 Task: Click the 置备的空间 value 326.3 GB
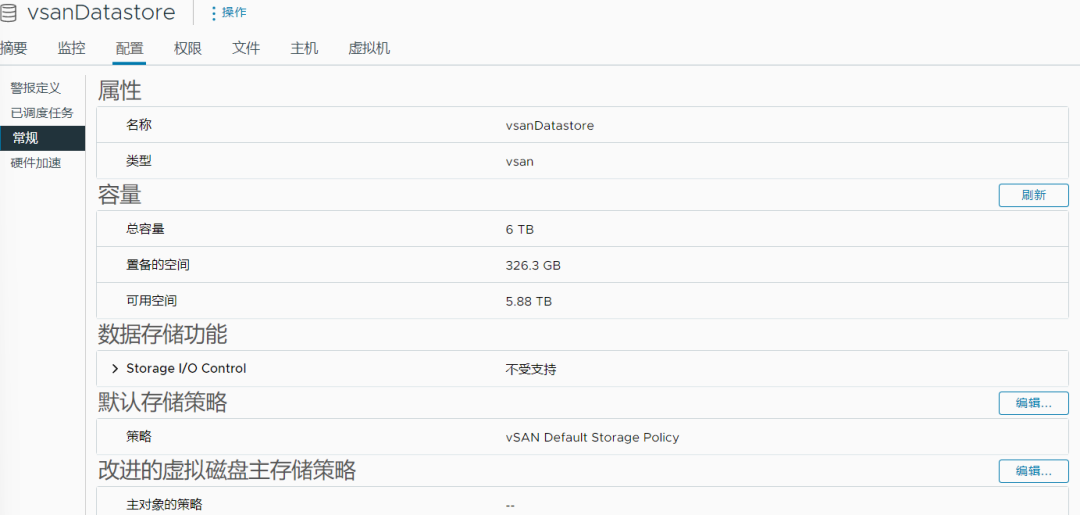[x=532, y=265]
